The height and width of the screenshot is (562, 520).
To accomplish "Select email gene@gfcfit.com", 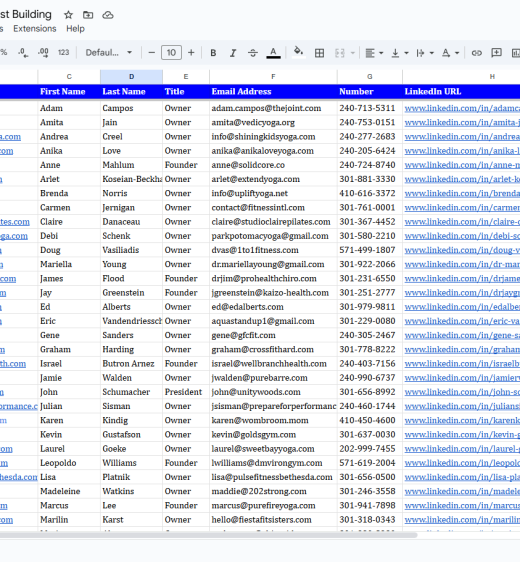I will pyautogui.click(x=273, y=335).
